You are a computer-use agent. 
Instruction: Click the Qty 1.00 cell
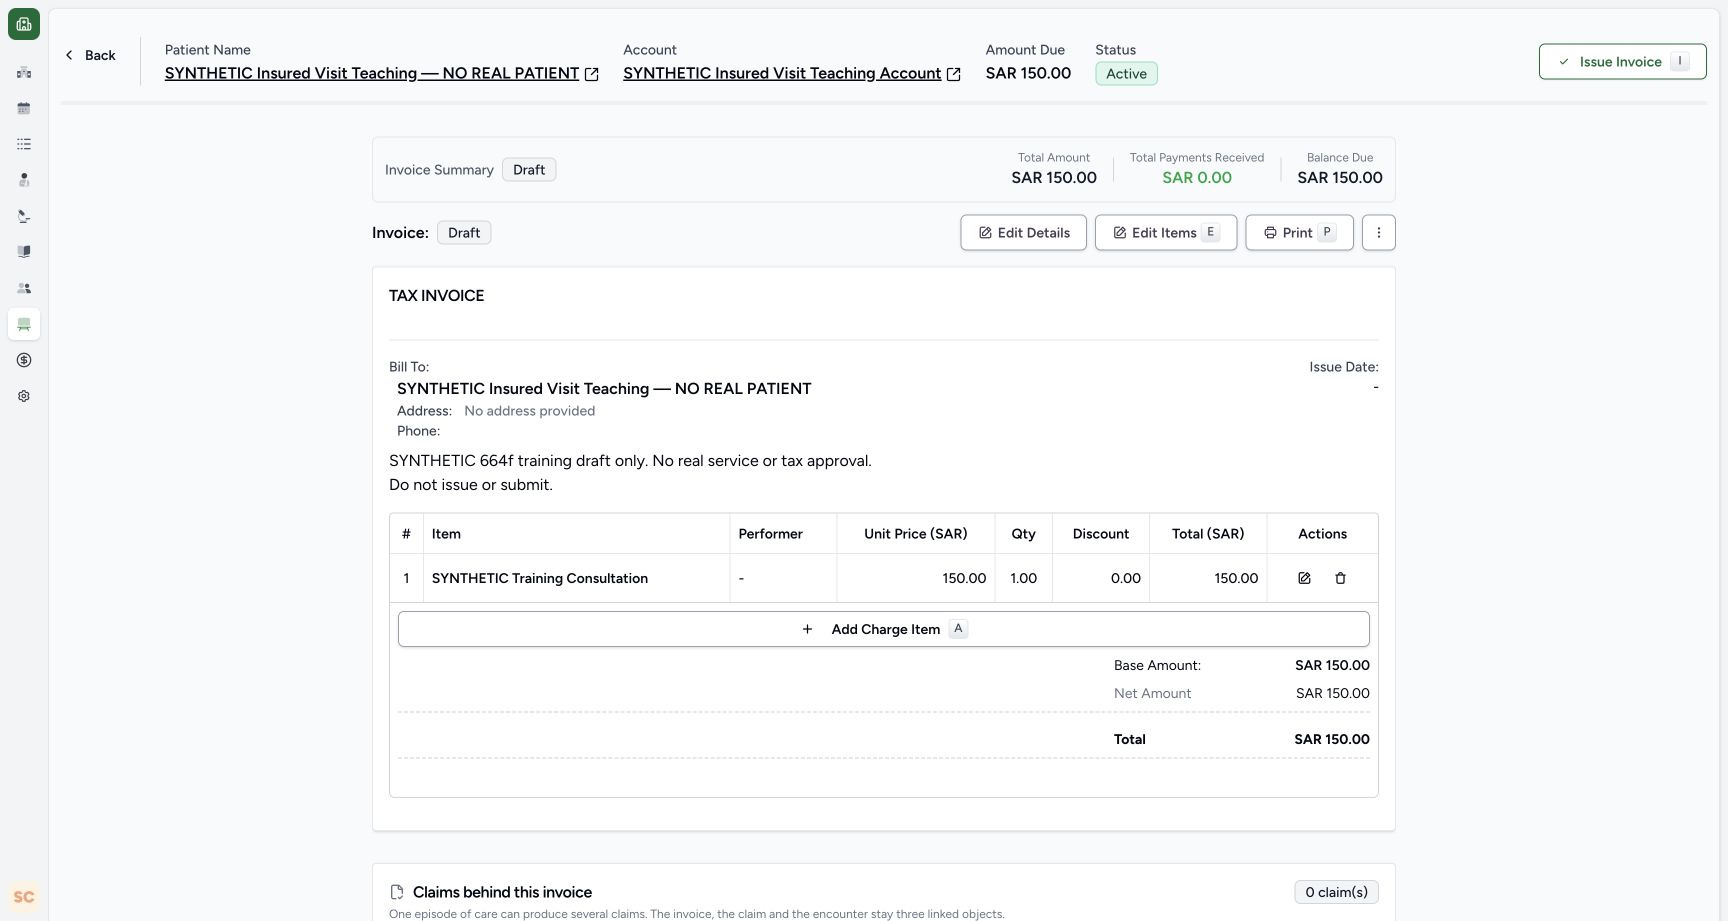click(x=1023, y=578)
